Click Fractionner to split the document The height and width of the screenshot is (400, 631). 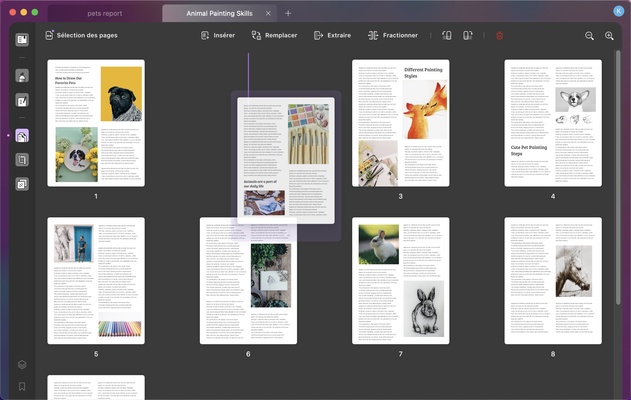coord(393,35)
